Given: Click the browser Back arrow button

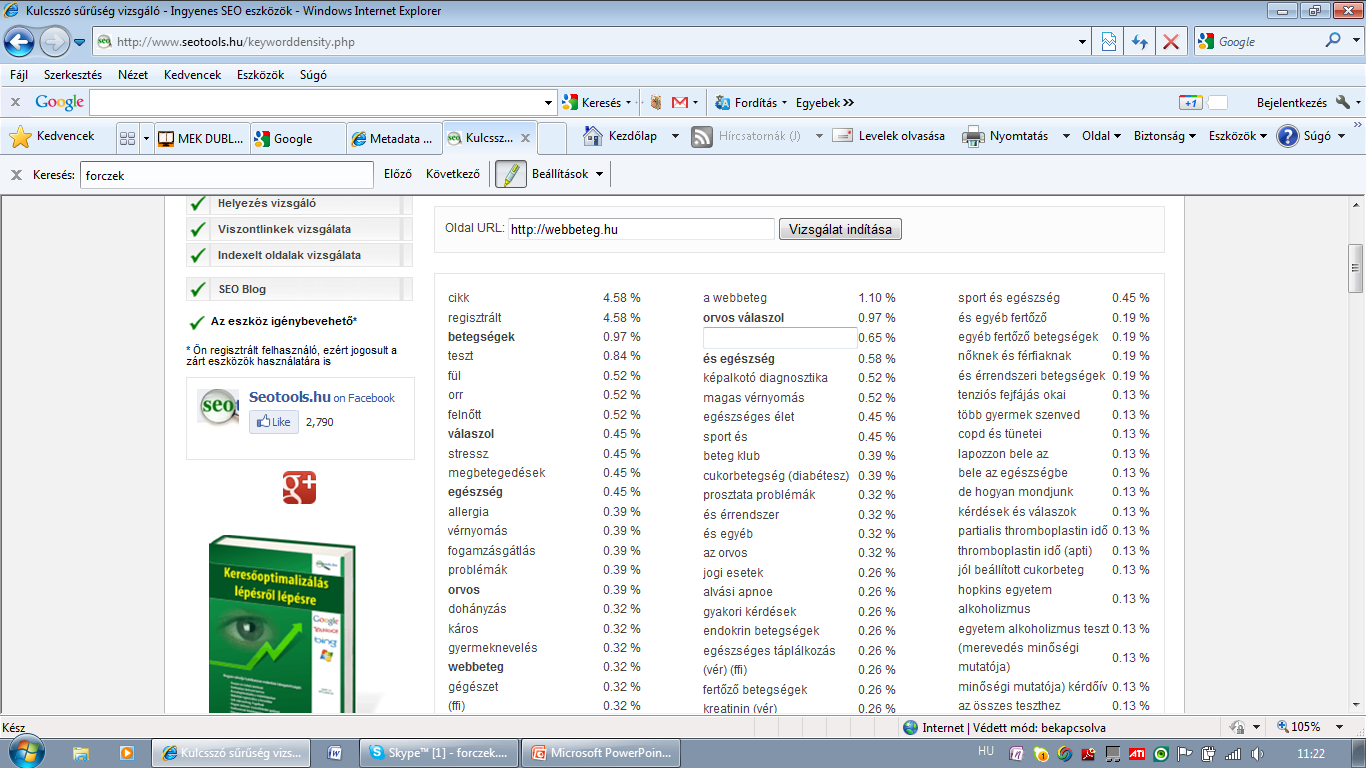Looking at the screenshot, I should click(x=20, y=42).
